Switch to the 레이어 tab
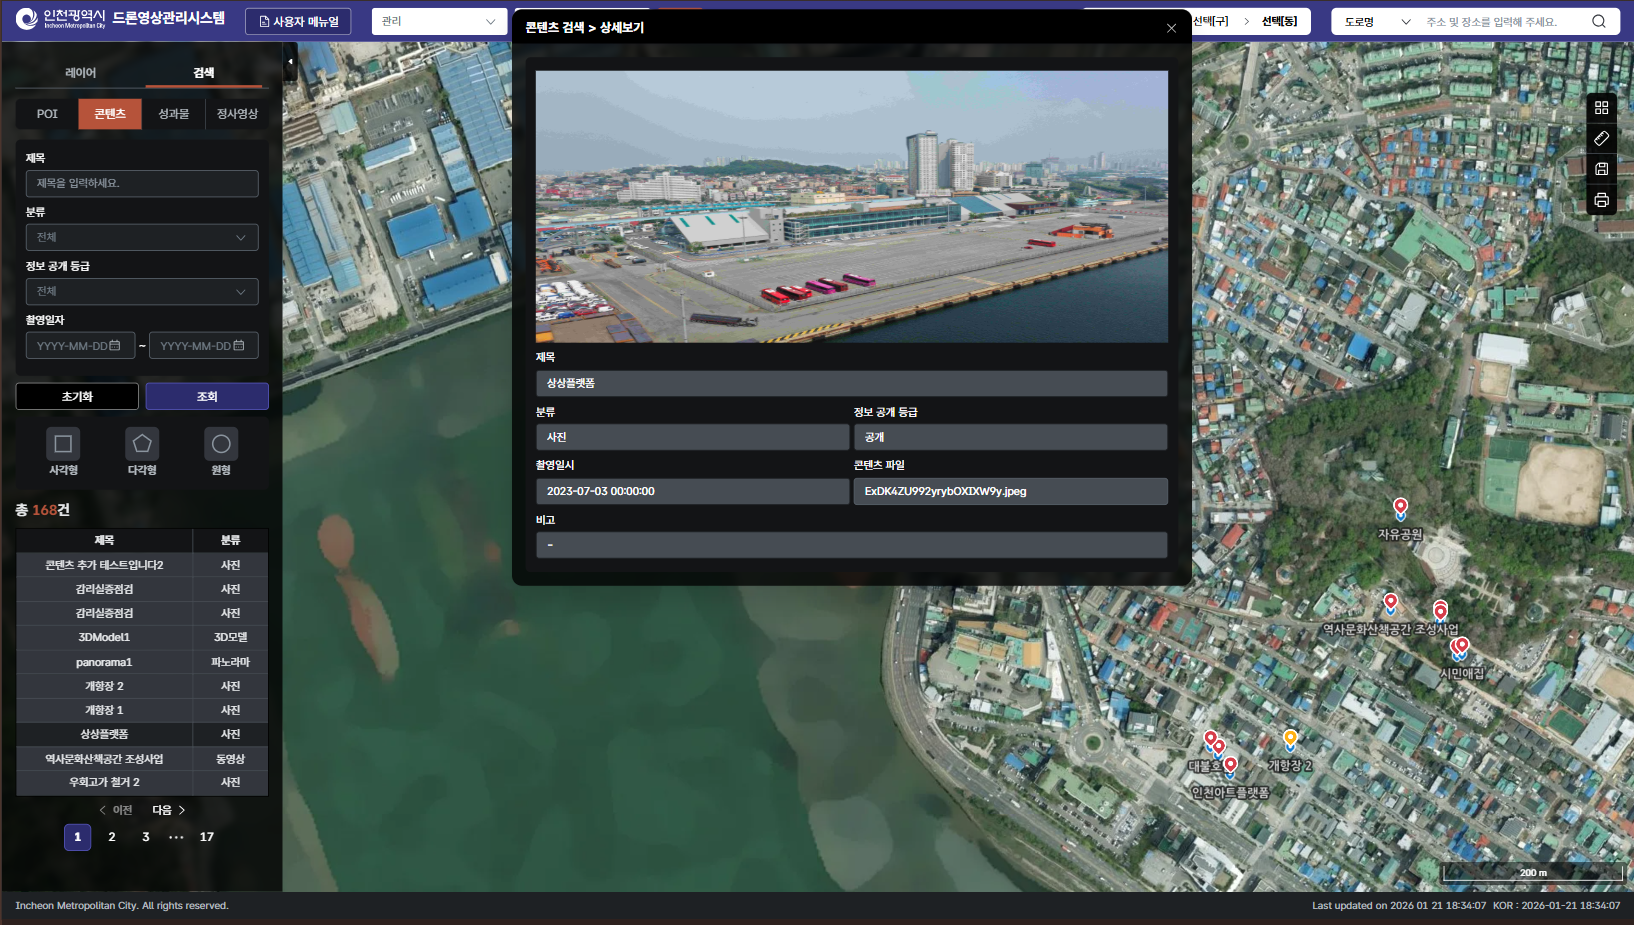Viewport: 1634px width, 925px height. [x=80, y=73]
